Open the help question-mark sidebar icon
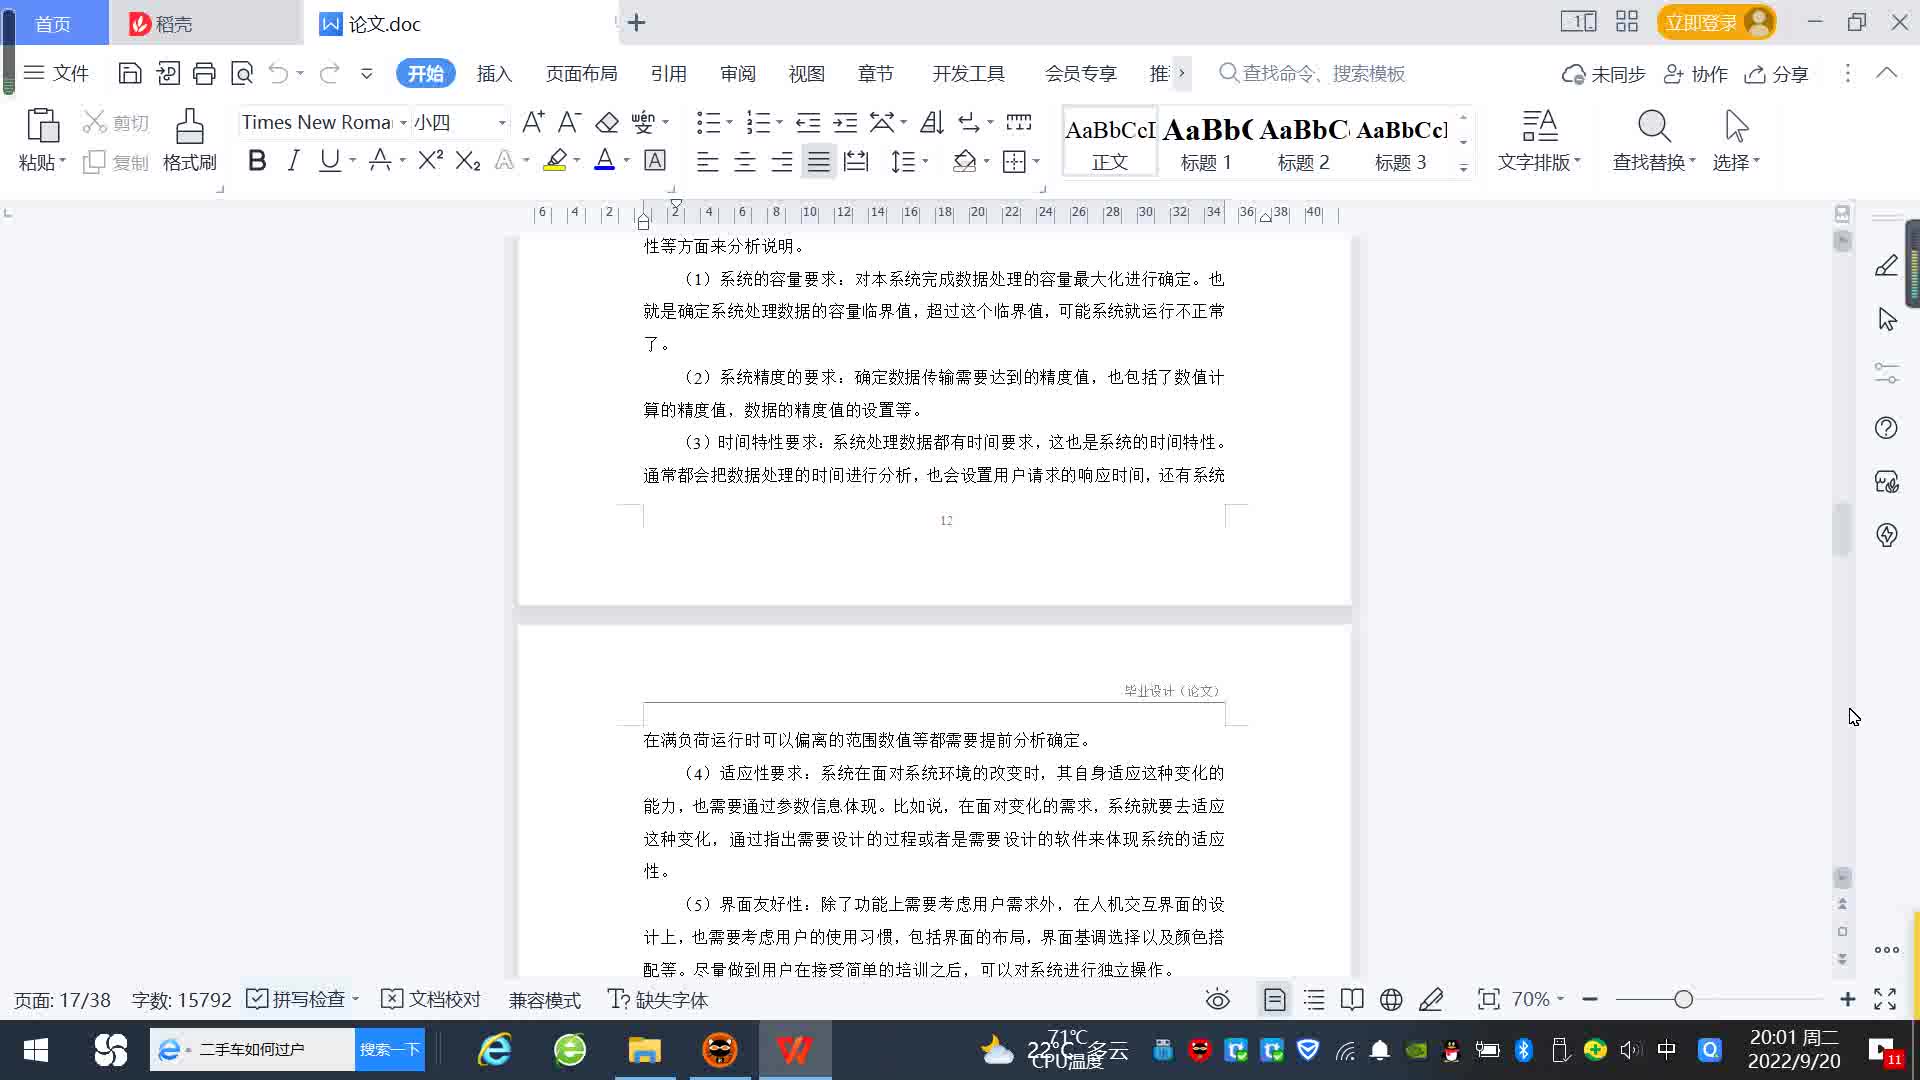Screen dimensions: 1920x1080 (1886, 428)
